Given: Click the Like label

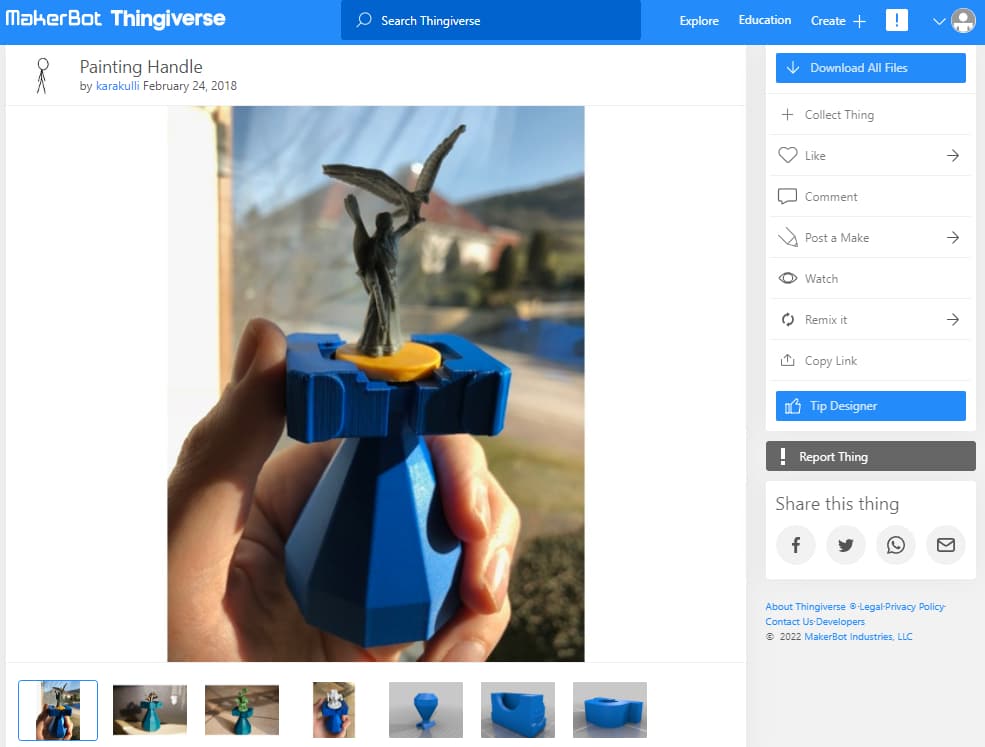Looking at the screenshot, I should point(815,156).
